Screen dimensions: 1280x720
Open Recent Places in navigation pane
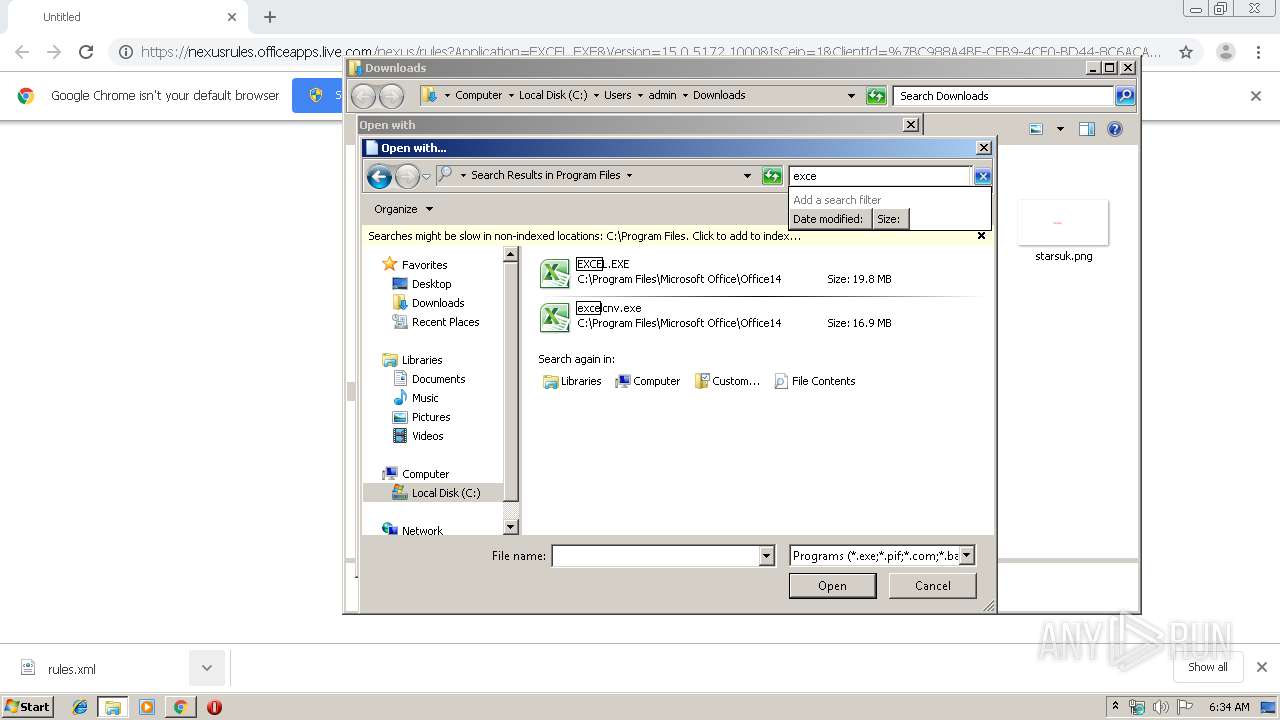[445, 322]
